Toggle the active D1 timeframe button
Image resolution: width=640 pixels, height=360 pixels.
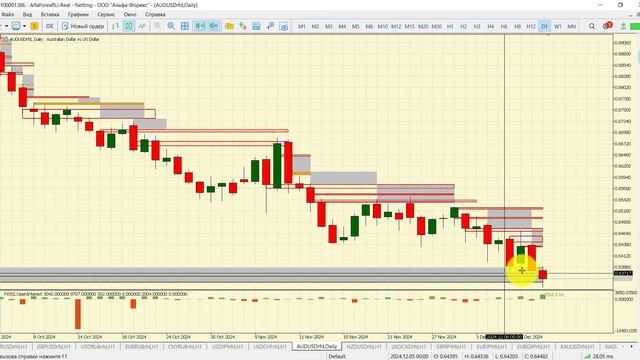point(544,26)
